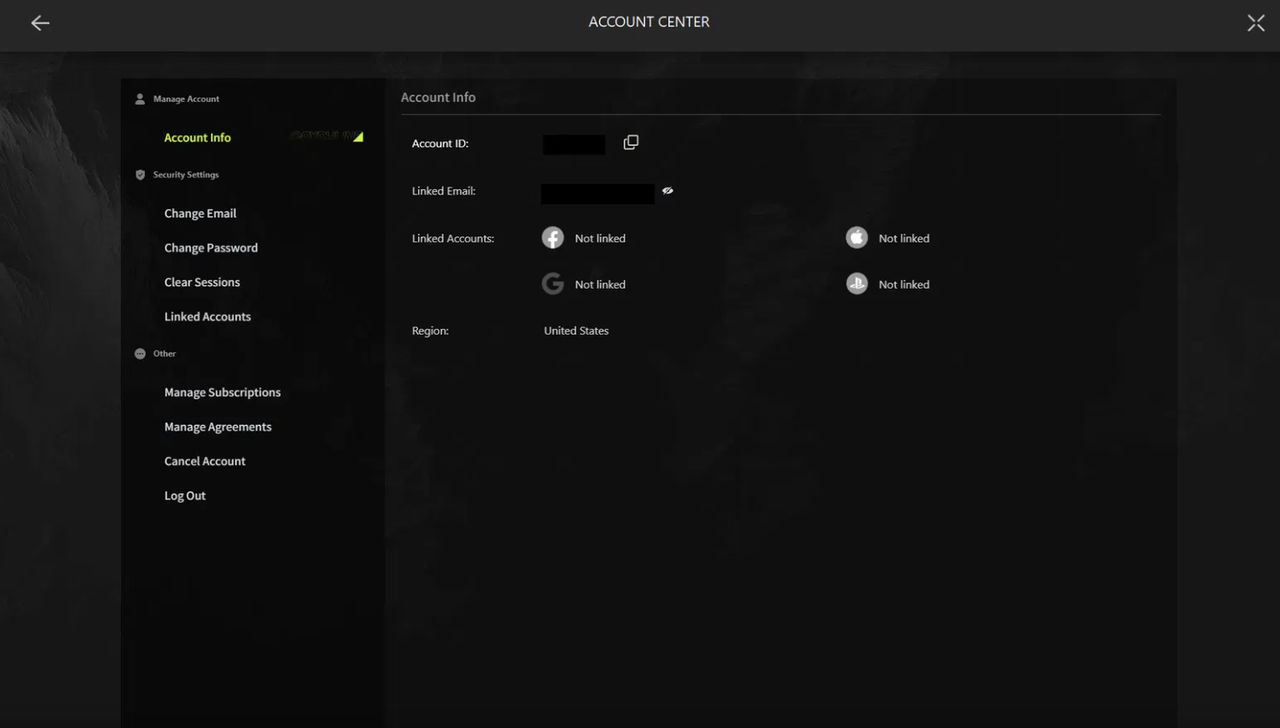The width and height of the screenshot is (1280, 728).
Task: Link the Google account icon
Action: click(x=552, y=284)
